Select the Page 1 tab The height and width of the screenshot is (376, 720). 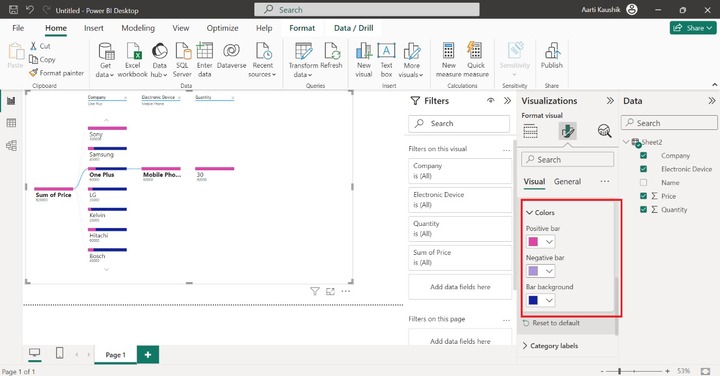click(x=115, y=354)
